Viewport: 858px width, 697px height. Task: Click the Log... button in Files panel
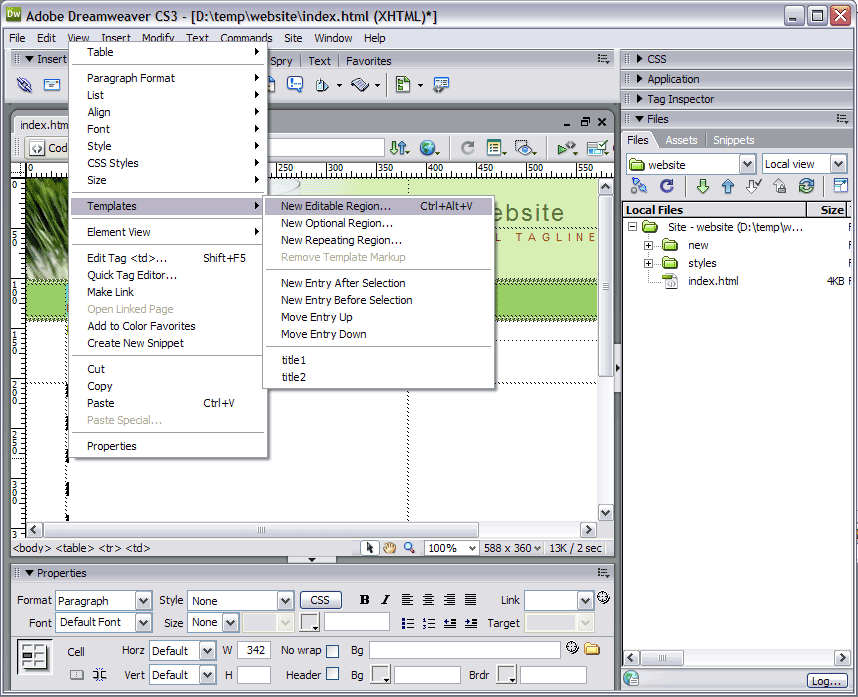pyautogui.click(x=826, y=681)
